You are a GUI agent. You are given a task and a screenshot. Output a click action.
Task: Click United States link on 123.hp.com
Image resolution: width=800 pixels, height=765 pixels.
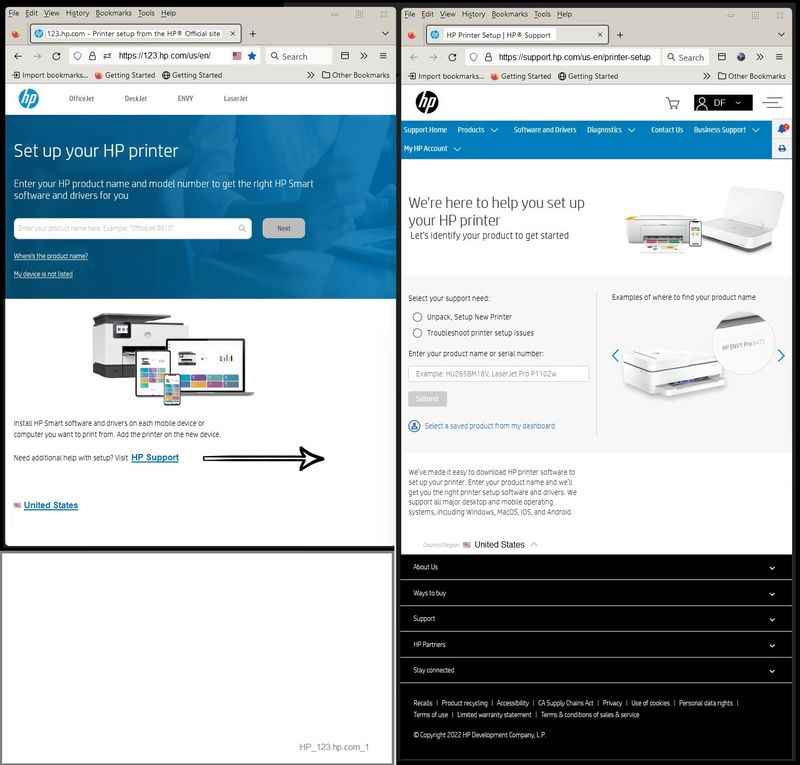pyautogui.click(x=51, y=505)
